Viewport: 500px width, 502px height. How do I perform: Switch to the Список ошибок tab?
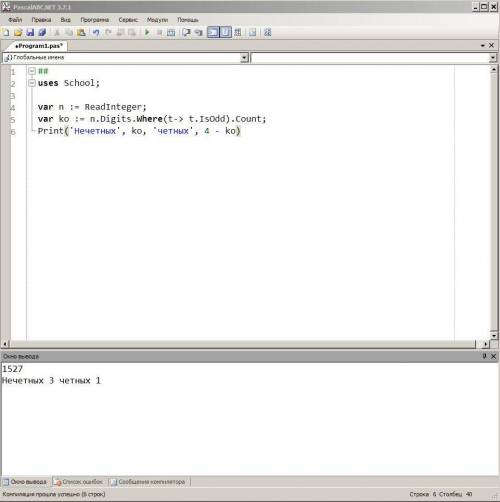tap(79, 482)
